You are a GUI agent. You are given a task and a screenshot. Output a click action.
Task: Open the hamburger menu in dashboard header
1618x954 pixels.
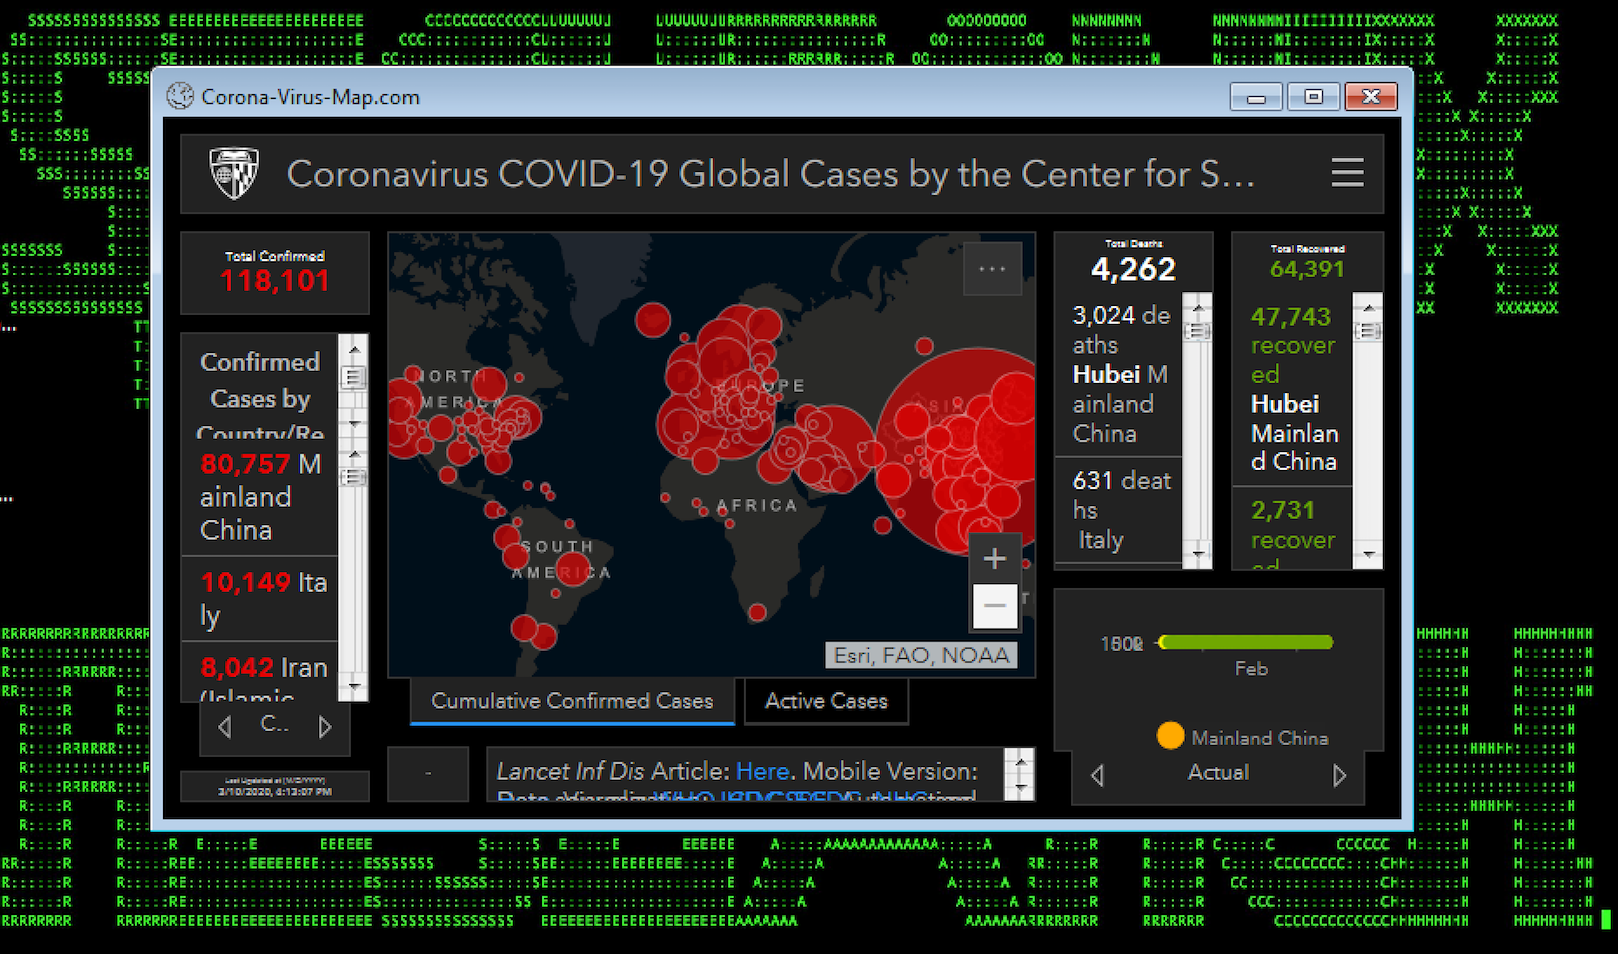click(1347, 173)
